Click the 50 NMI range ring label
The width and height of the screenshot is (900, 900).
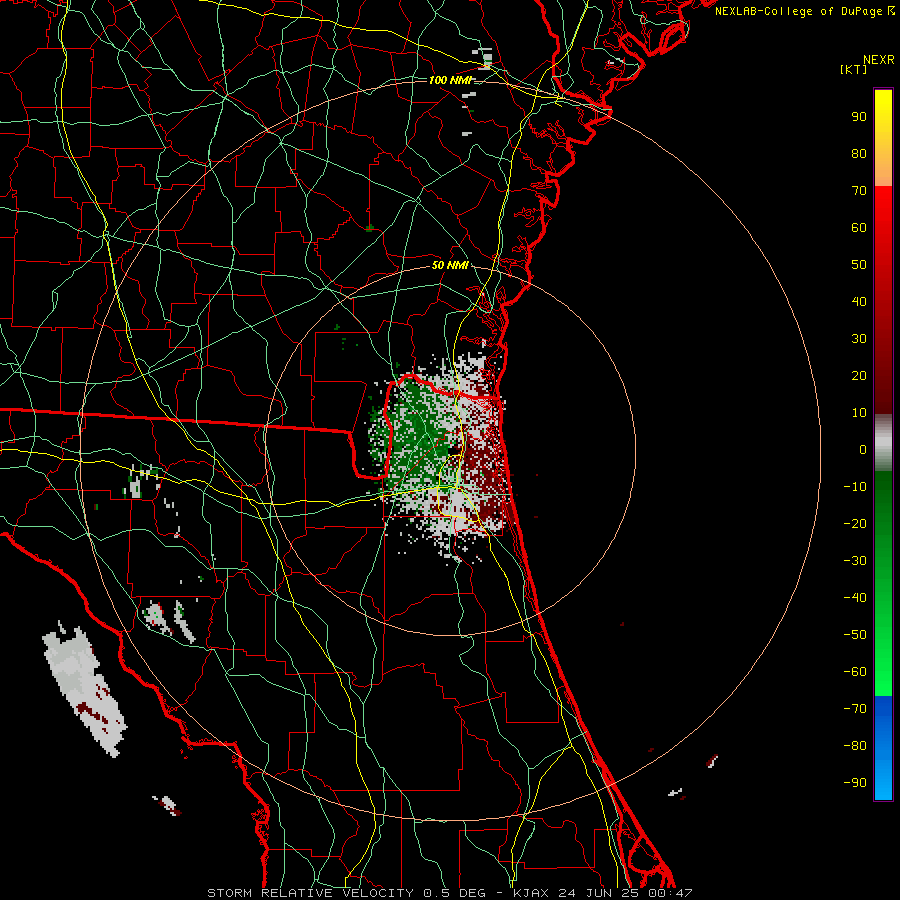tap(450, 265)
